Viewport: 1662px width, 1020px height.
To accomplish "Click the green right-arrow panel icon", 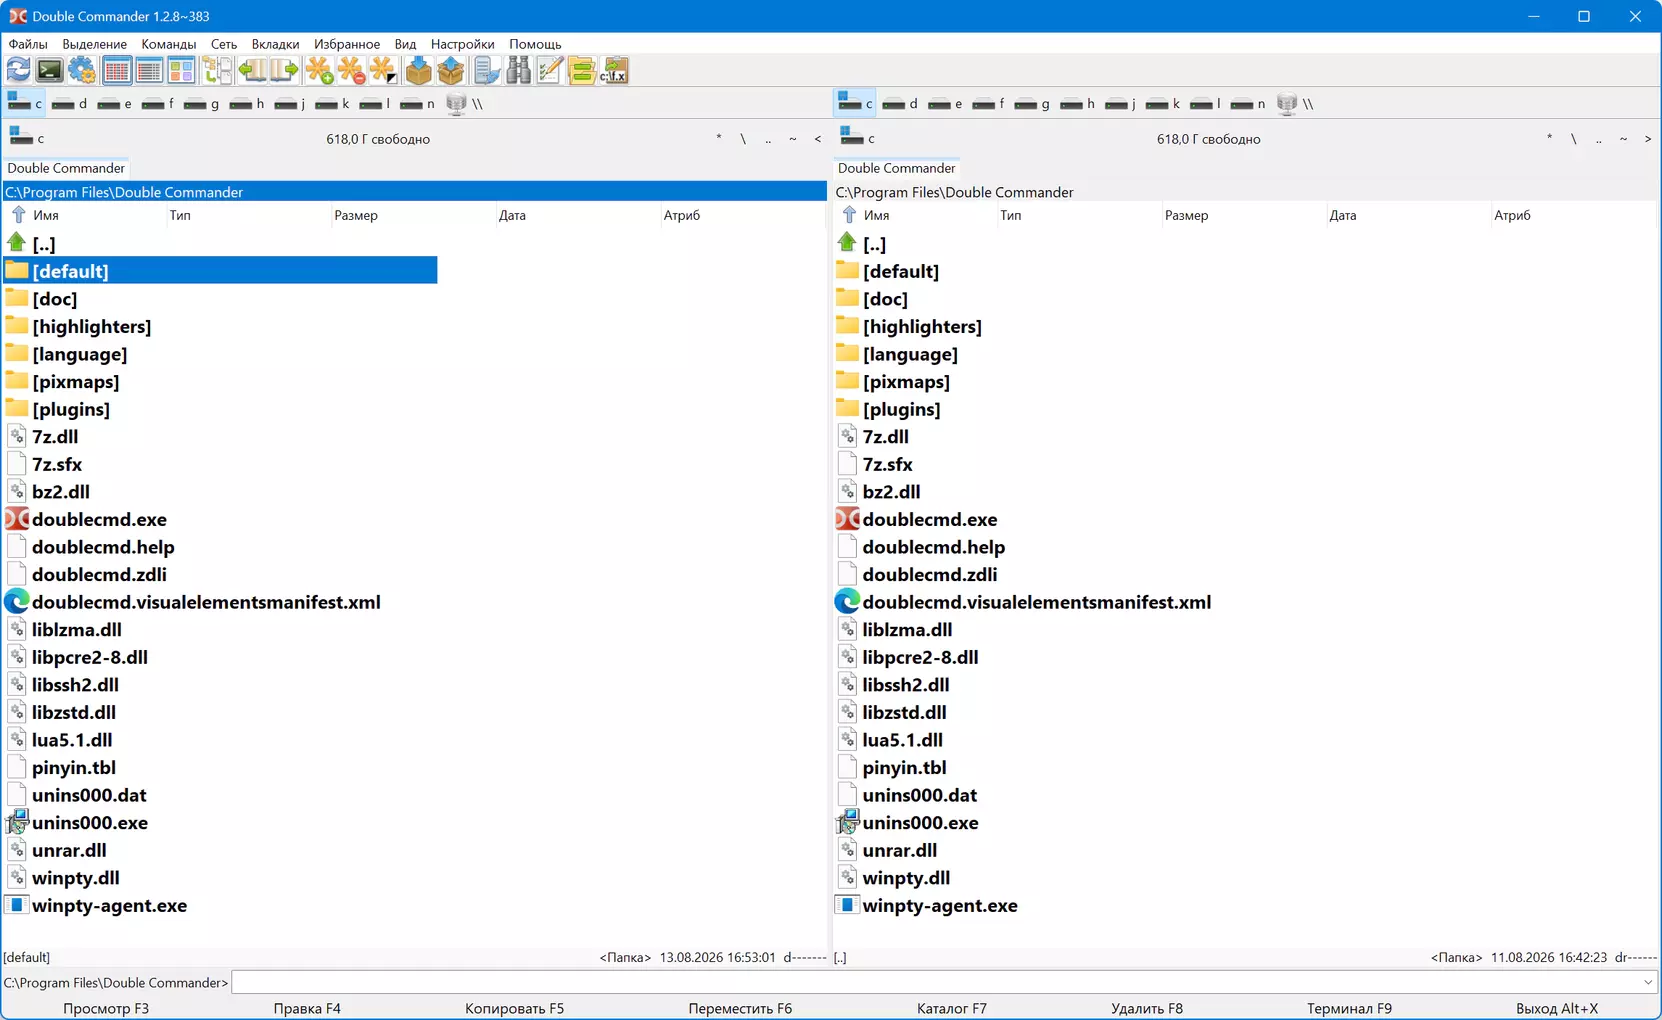I will pos(284,70).
